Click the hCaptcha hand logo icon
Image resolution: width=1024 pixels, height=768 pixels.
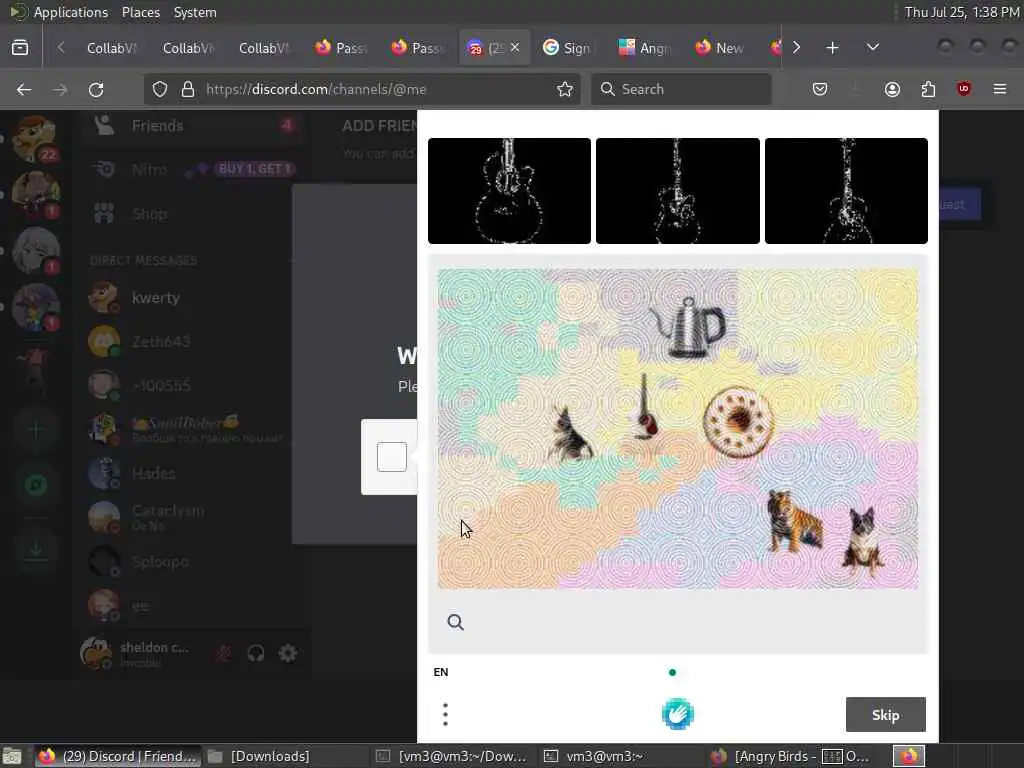pyautogui.click(x=677, y=714)
